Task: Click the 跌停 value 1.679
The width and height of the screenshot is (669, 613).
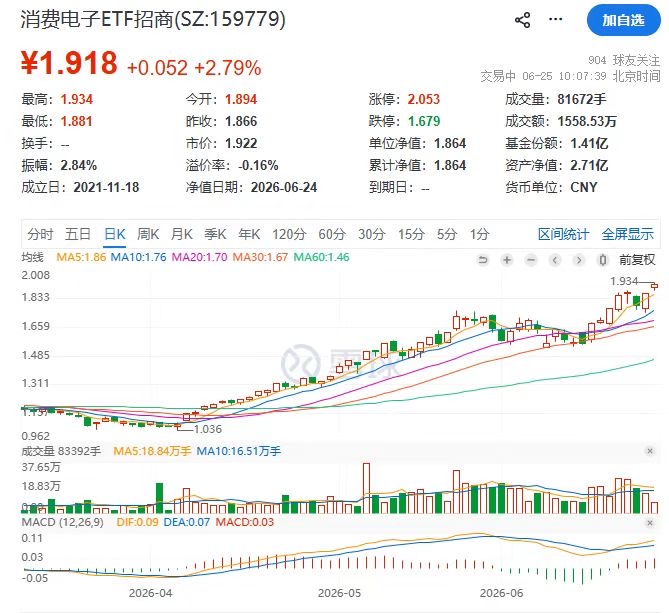Action: point(424,122)
